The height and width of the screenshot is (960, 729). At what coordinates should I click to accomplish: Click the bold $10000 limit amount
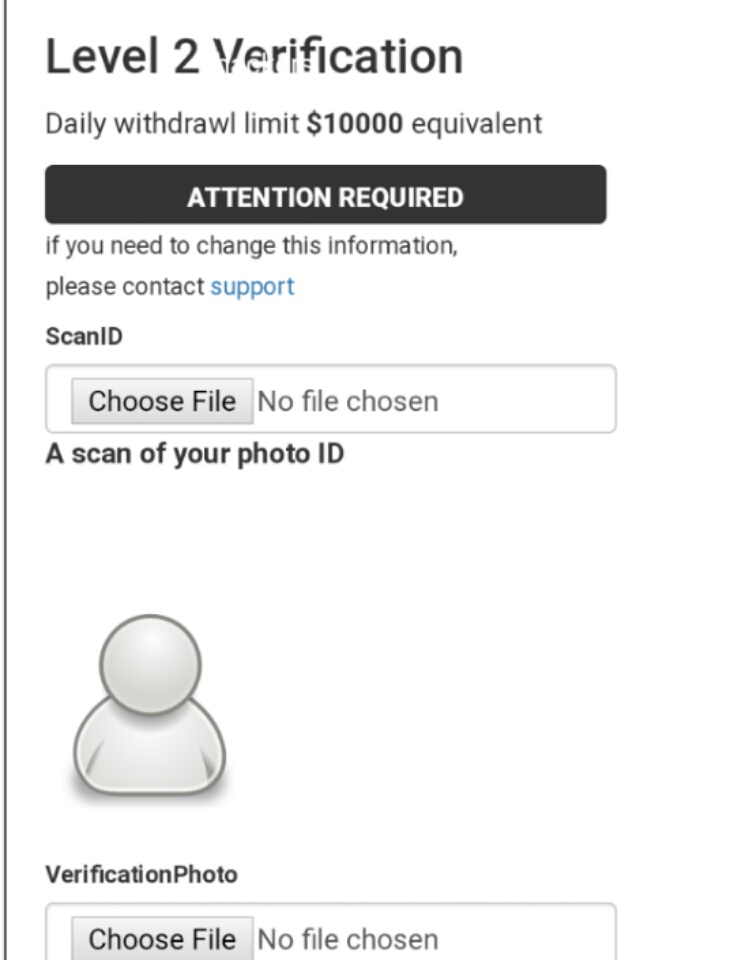coord(355,124)
